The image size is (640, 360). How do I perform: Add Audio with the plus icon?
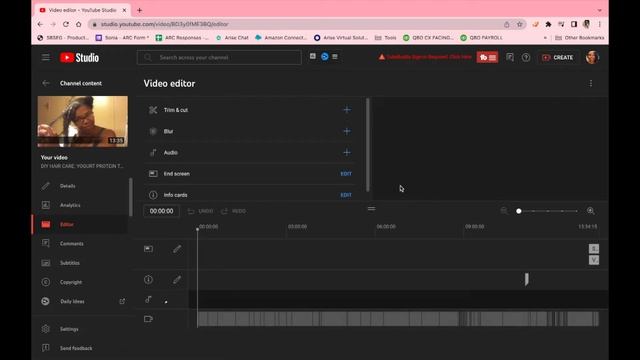pos(347,153)
